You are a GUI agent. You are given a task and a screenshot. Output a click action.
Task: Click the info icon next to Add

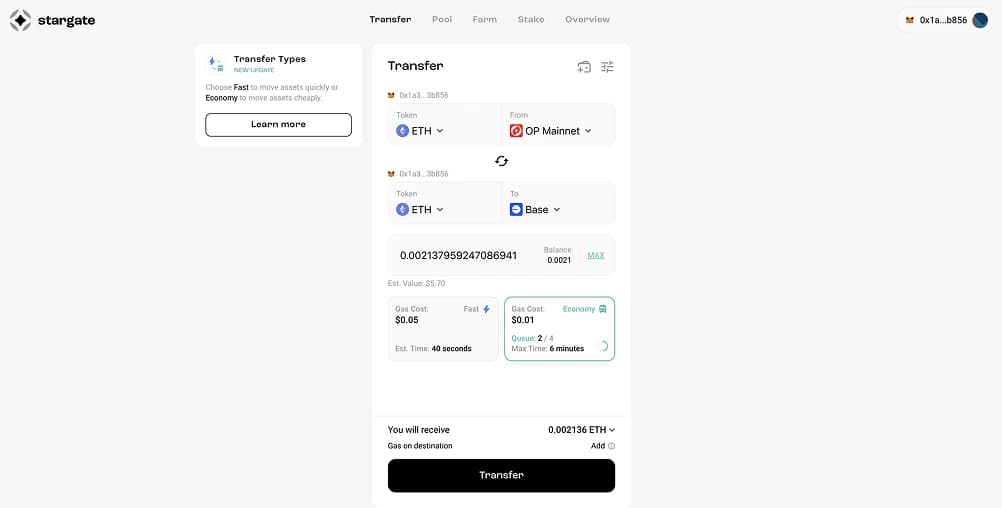pos(611,446)
